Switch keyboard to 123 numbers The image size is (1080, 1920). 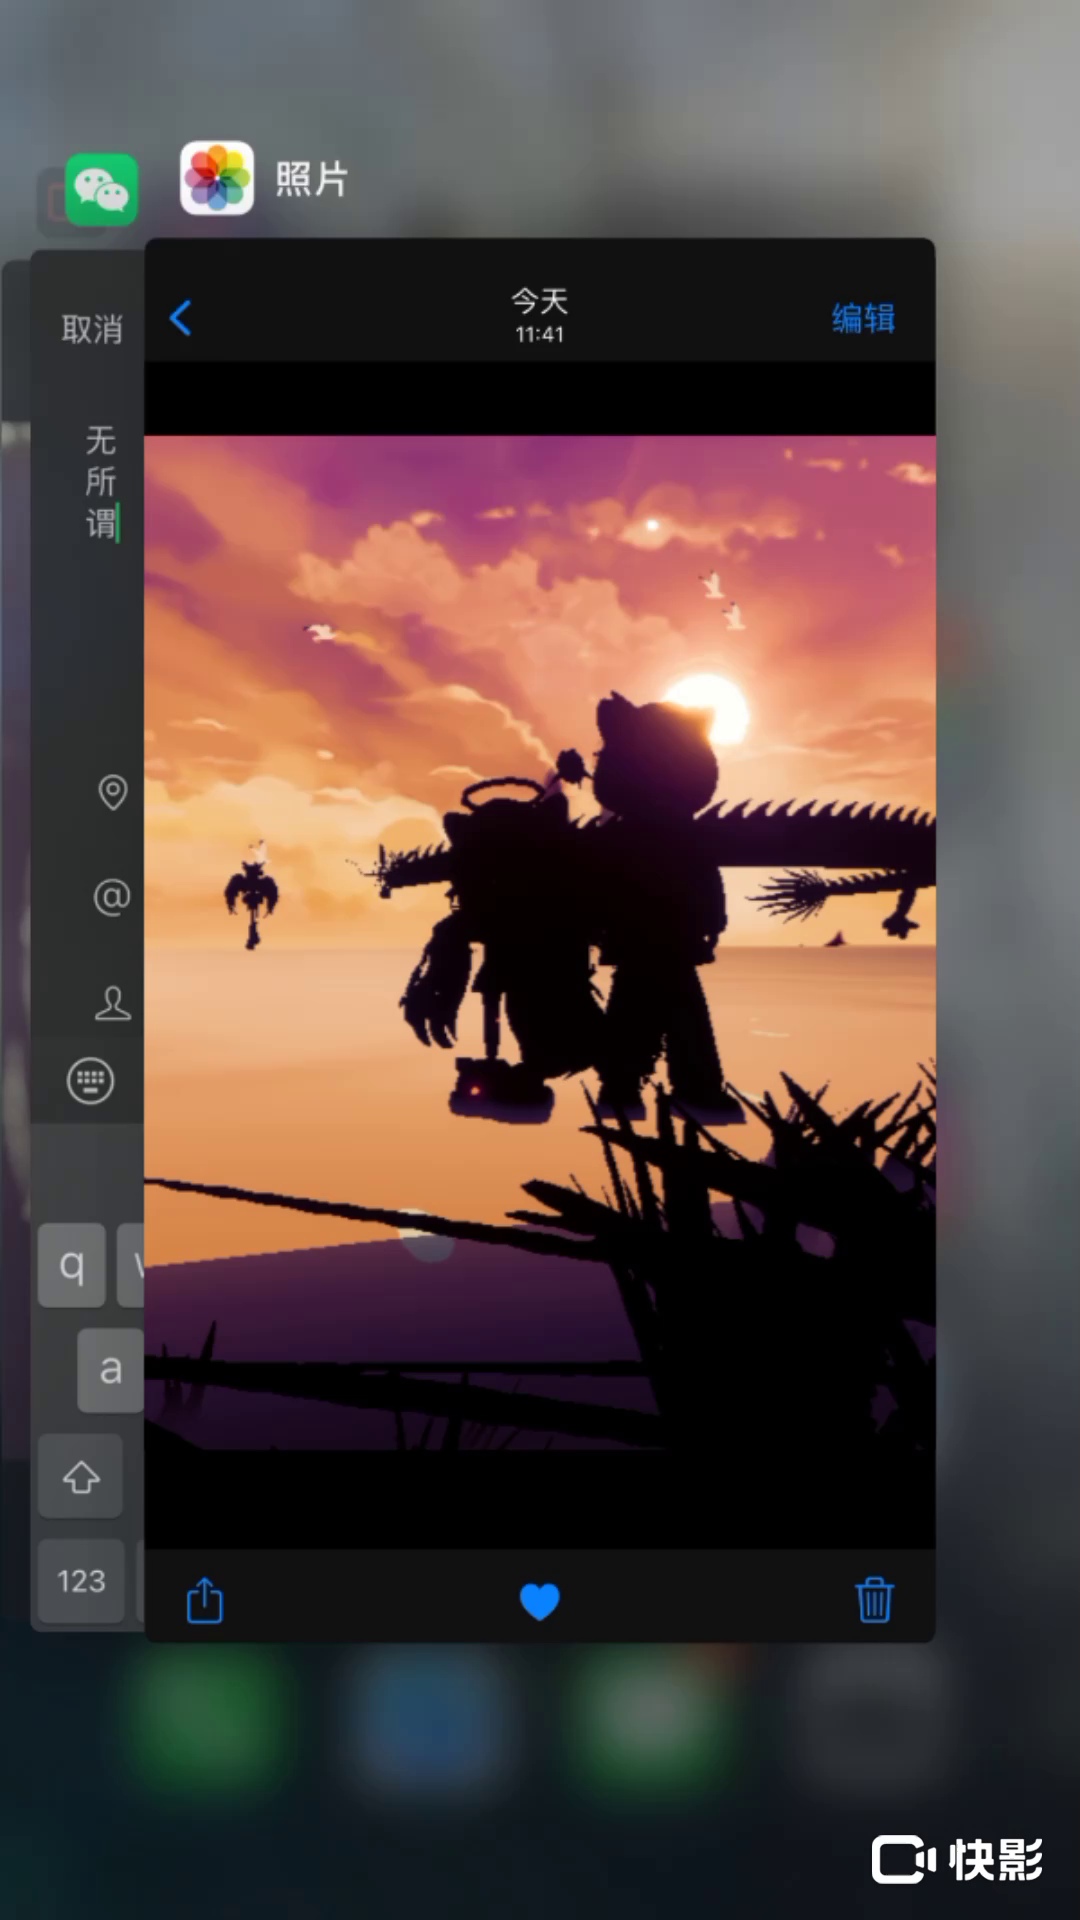tap(81, 1581)
